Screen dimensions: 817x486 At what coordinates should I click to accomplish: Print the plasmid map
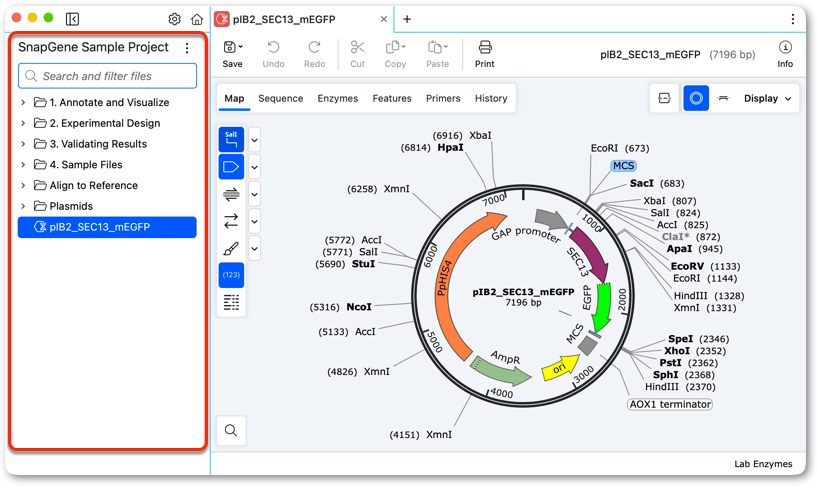tap(485, 54)
